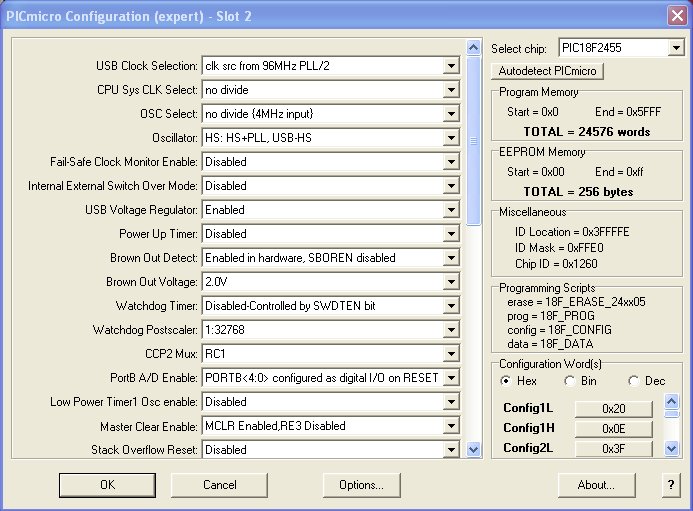Open Low Power Timer1 Osc enable dropdown

pos(451,401)
